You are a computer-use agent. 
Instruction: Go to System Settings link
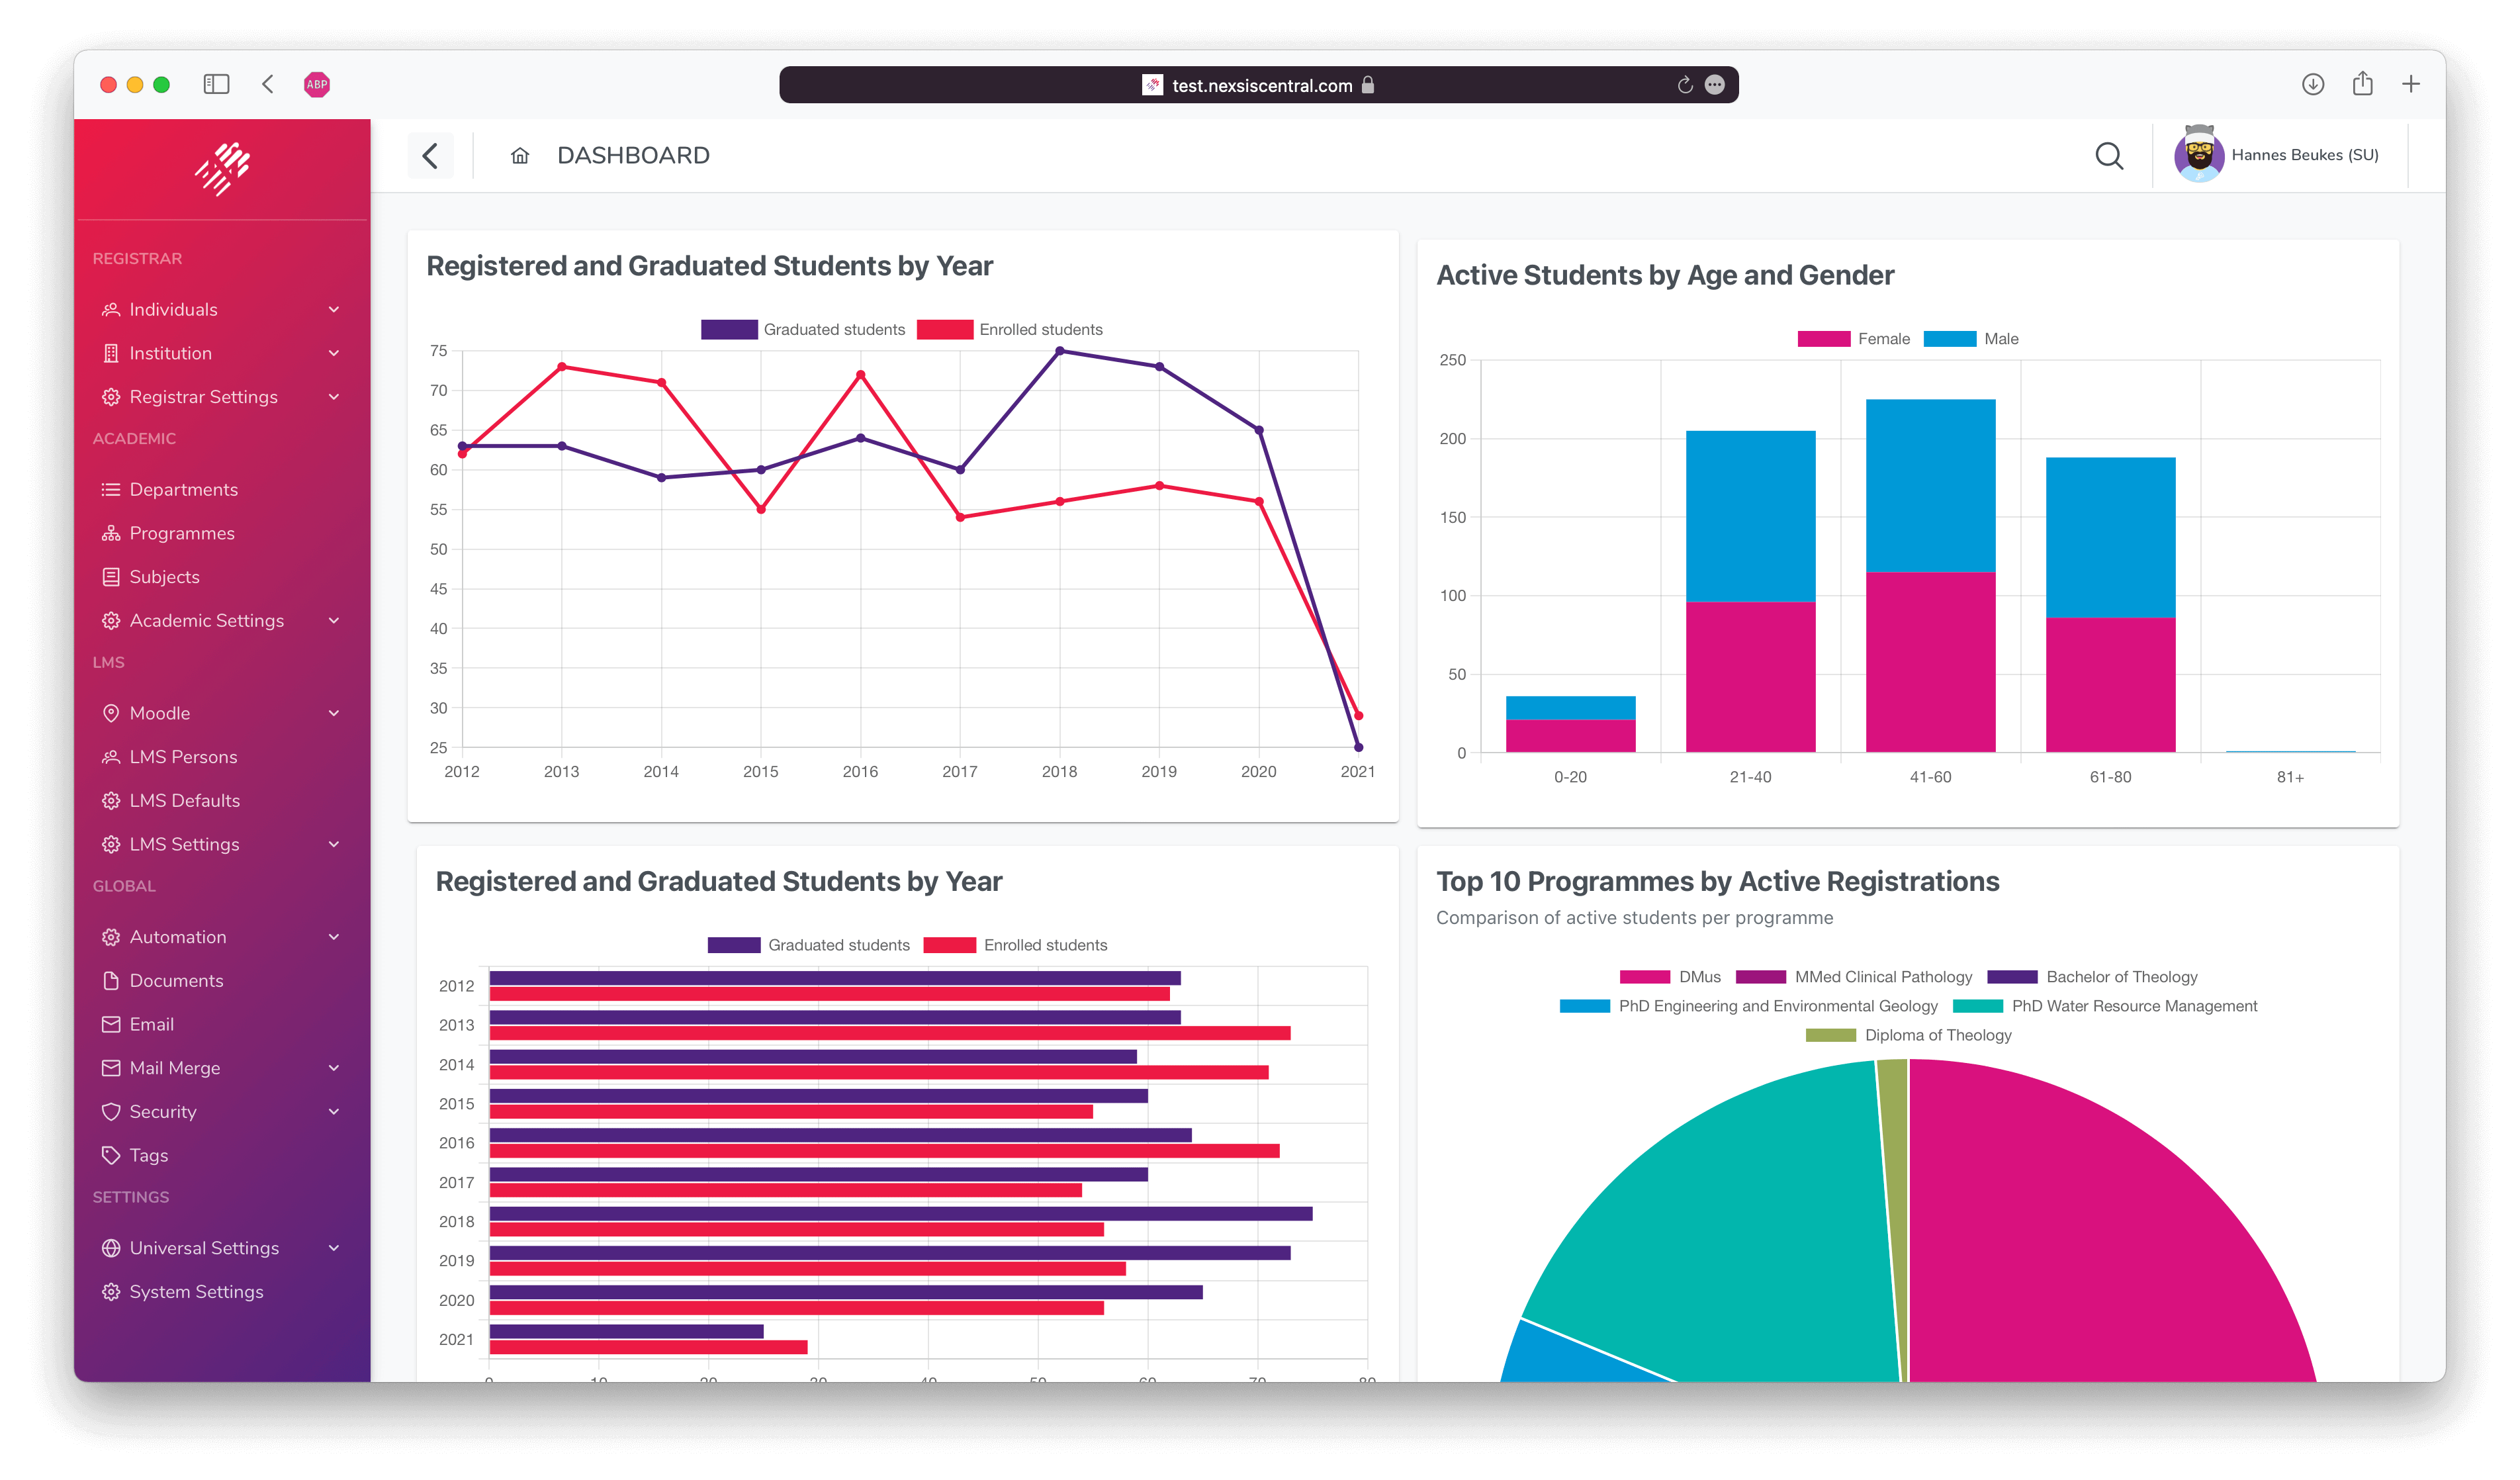coord(196,1292)
